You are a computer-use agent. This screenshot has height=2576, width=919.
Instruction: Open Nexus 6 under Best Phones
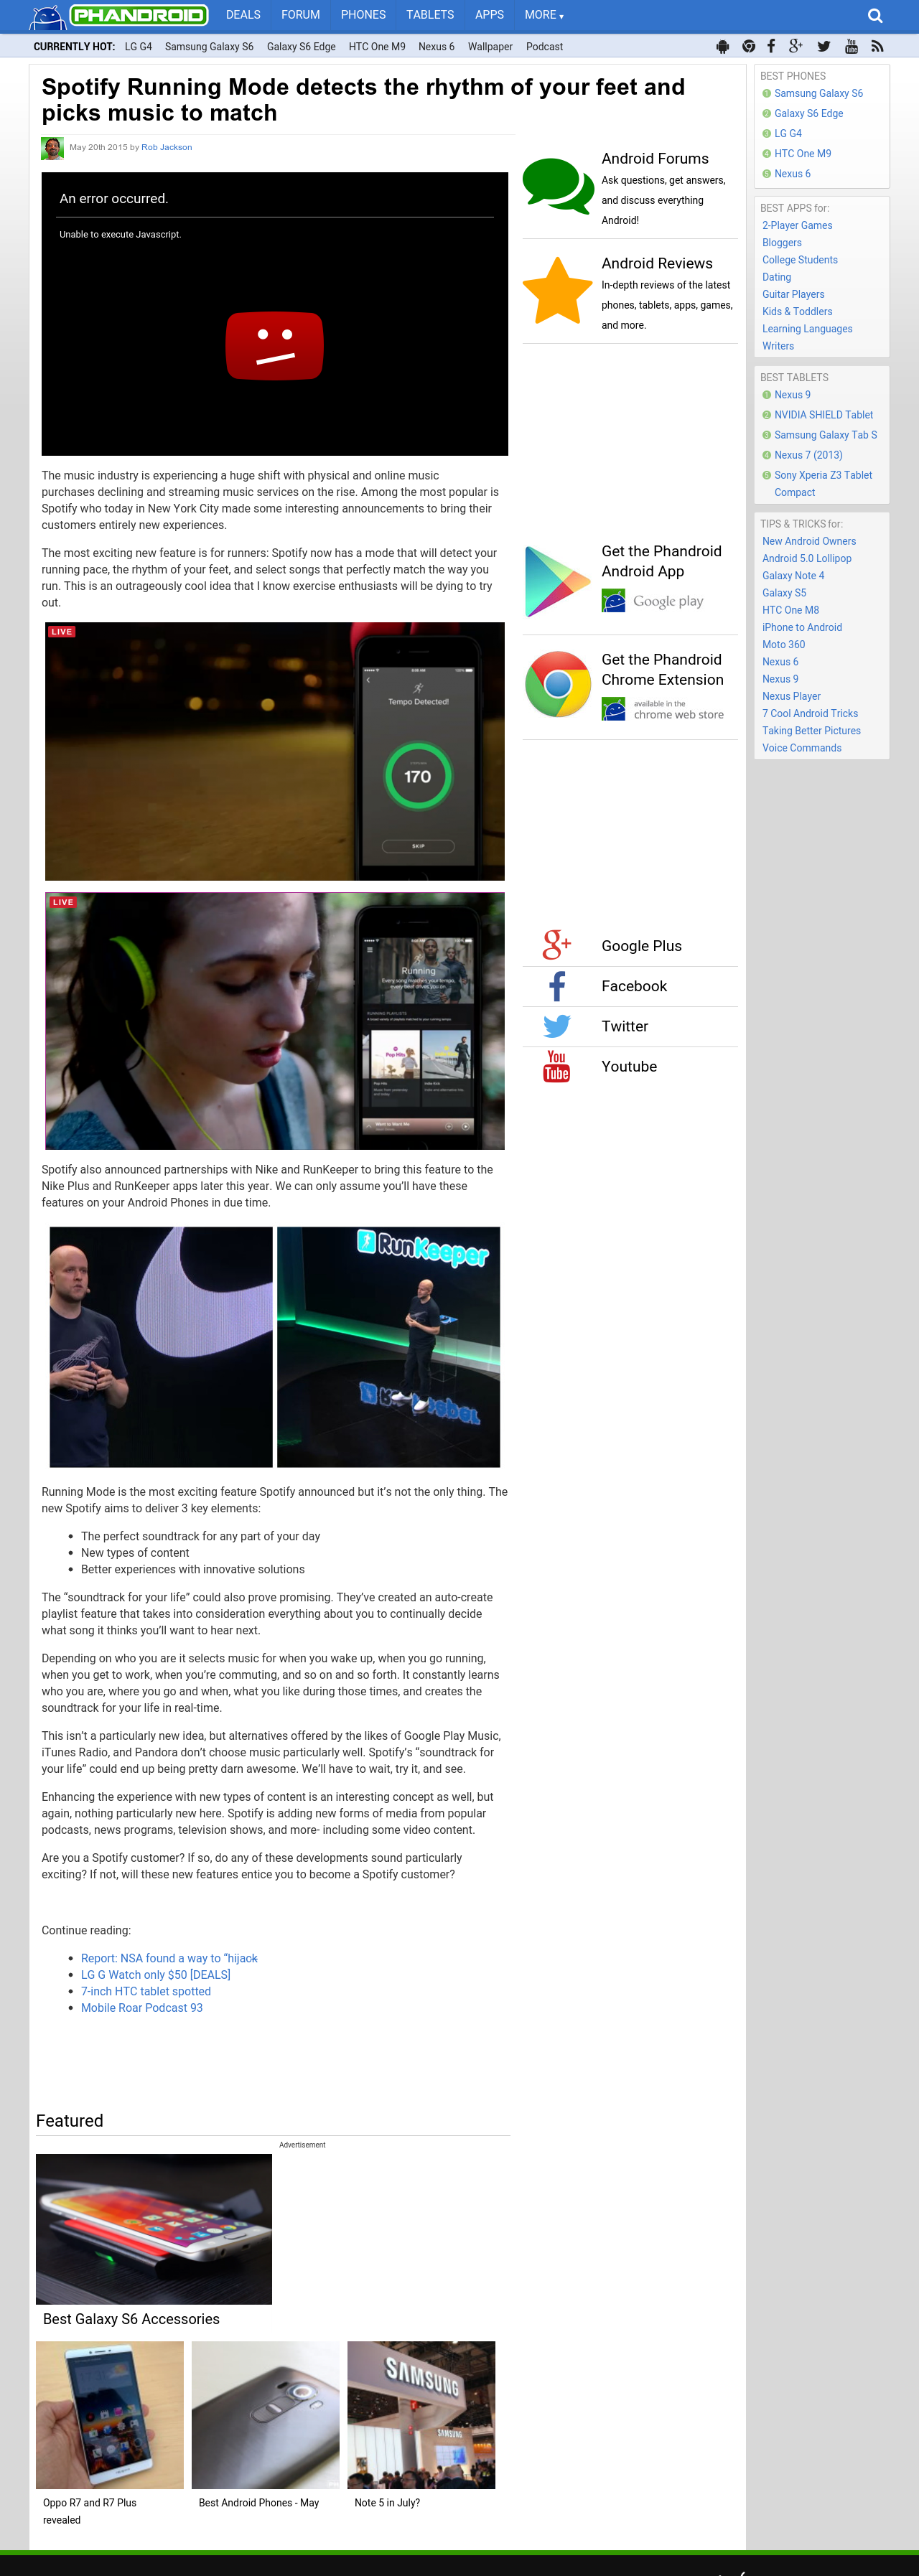[x=792, y=174]
